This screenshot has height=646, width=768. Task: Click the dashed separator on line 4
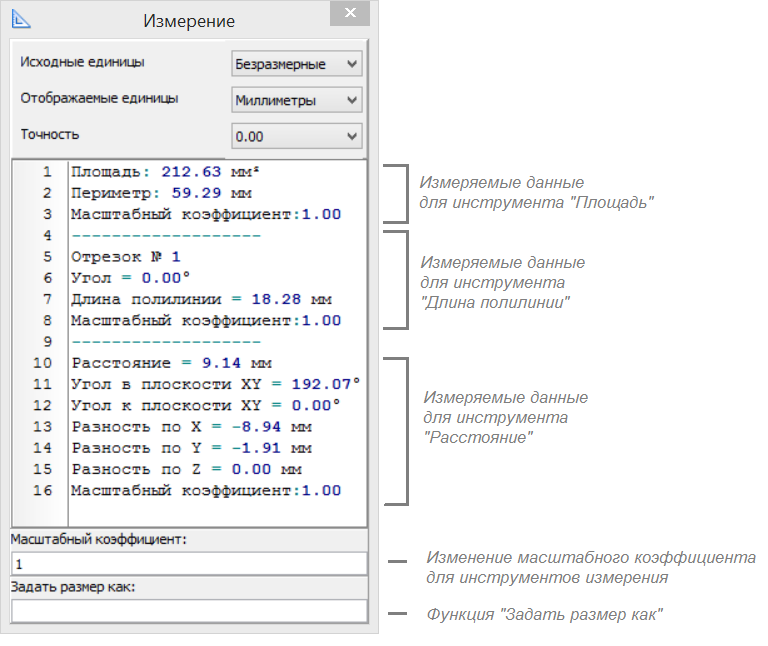[x=166, y=236]
